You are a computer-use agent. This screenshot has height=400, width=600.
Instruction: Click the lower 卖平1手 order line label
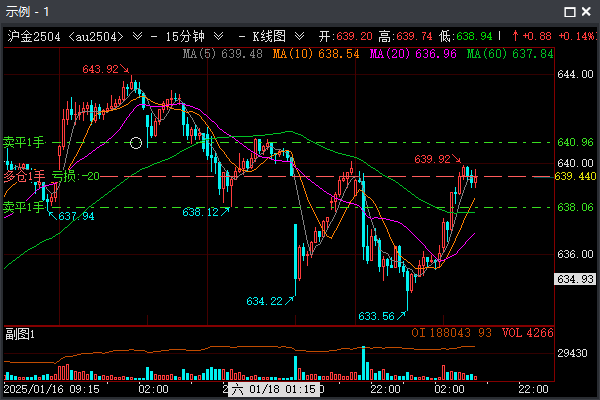pos(23,207)
